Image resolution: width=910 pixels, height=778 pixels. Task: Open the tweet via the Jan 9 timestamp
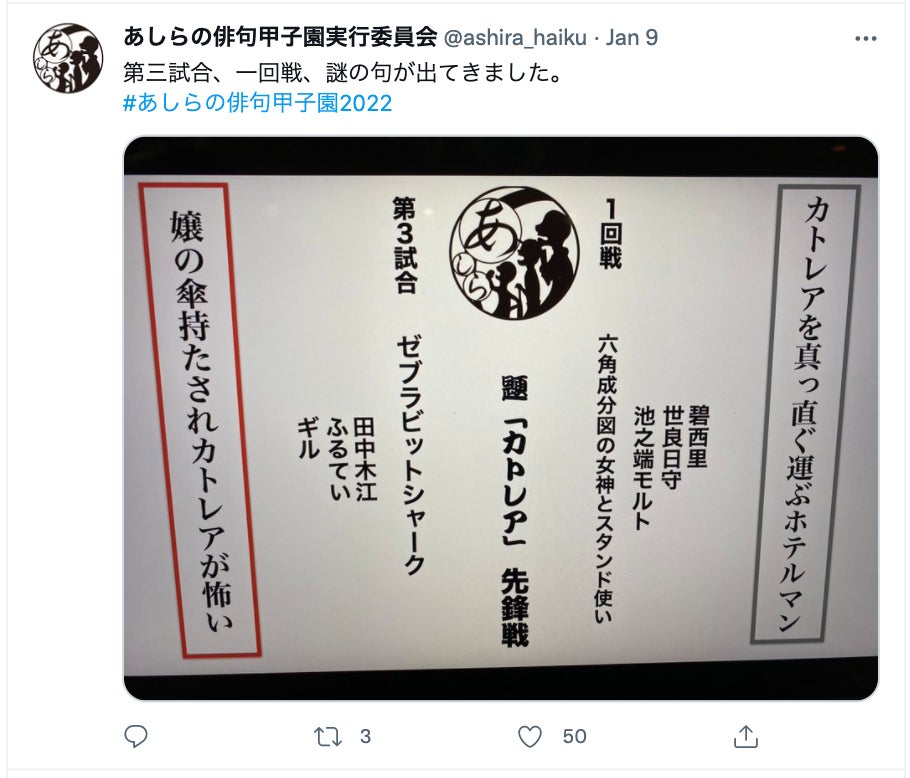631,38
